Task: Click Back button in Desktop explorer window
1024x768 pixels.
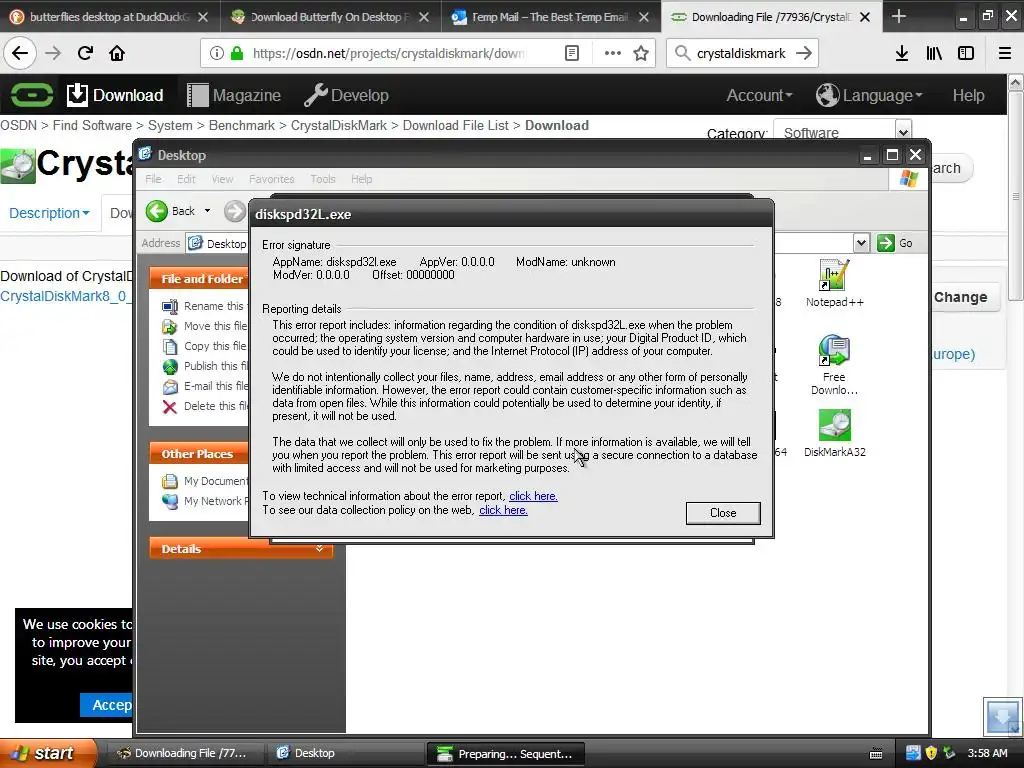Action: 170,211
